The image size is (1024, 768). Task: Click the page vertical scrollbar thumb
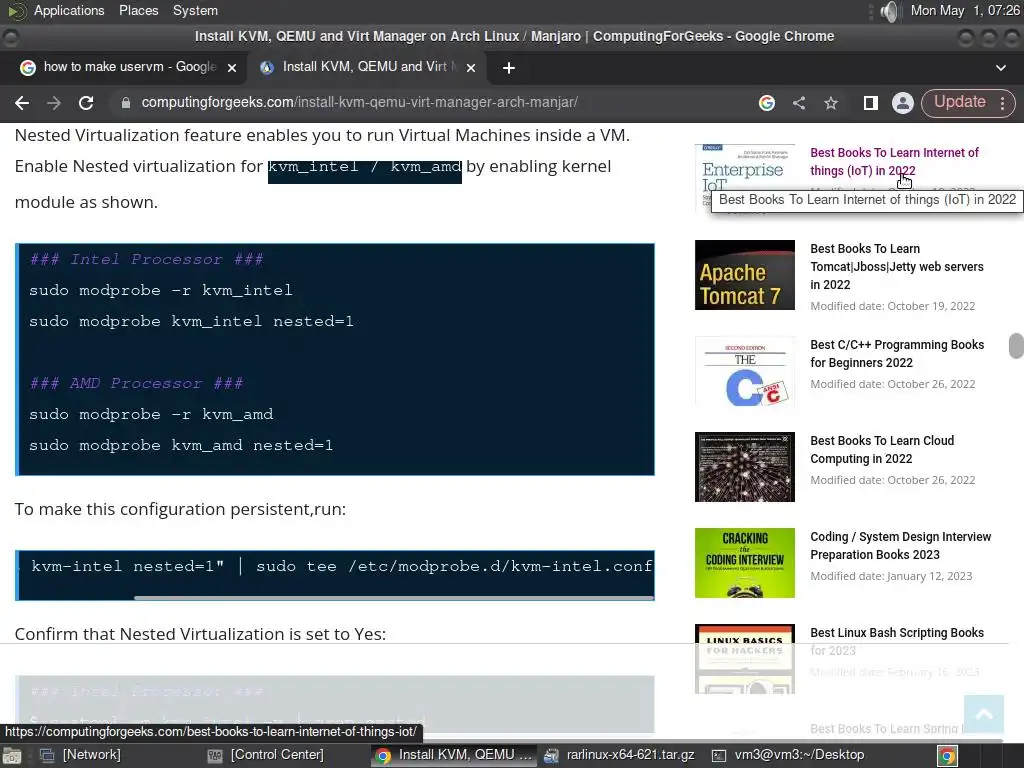pos(1016,346)
